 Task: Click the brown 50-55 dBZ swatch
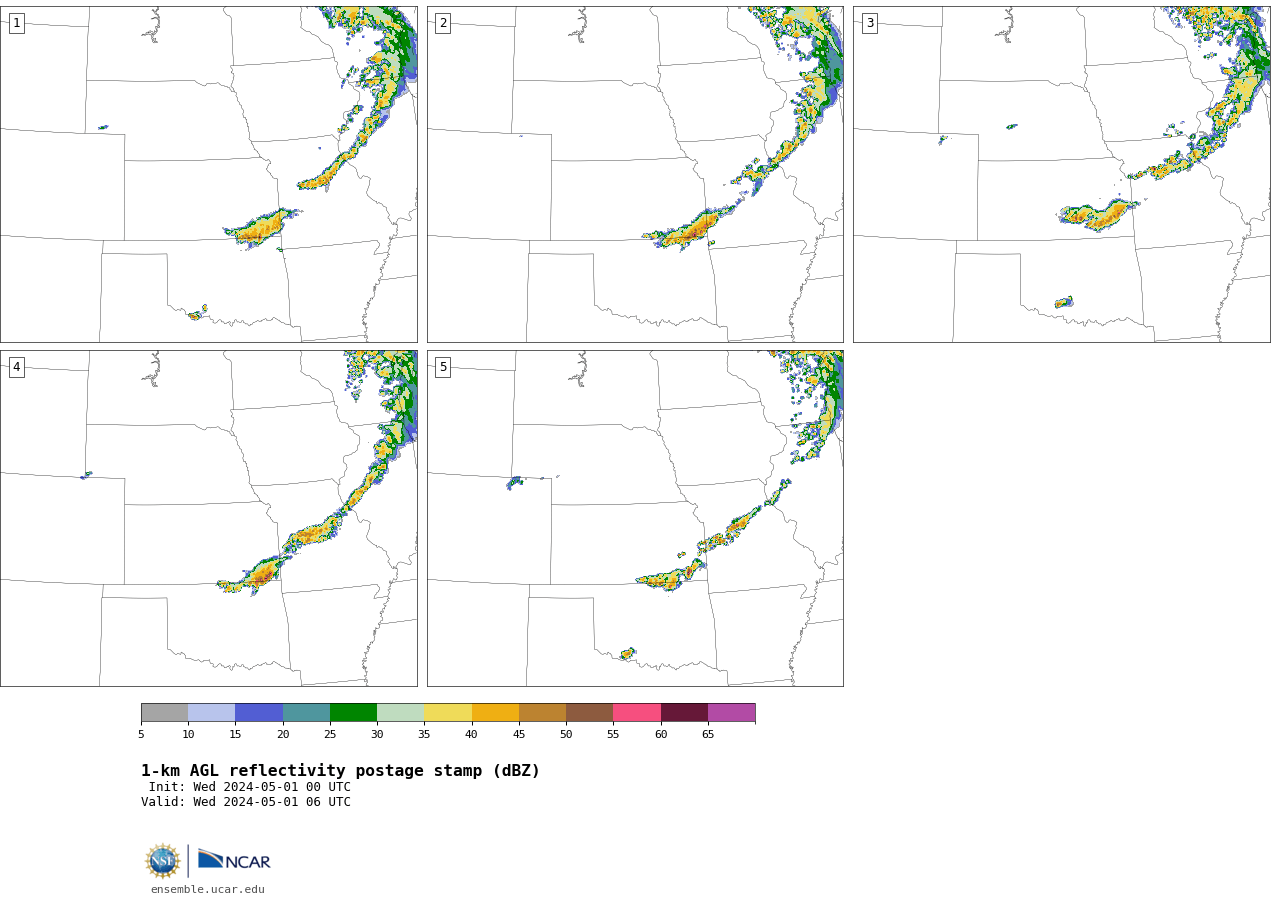pyautogui.click(x=590, y=713)
